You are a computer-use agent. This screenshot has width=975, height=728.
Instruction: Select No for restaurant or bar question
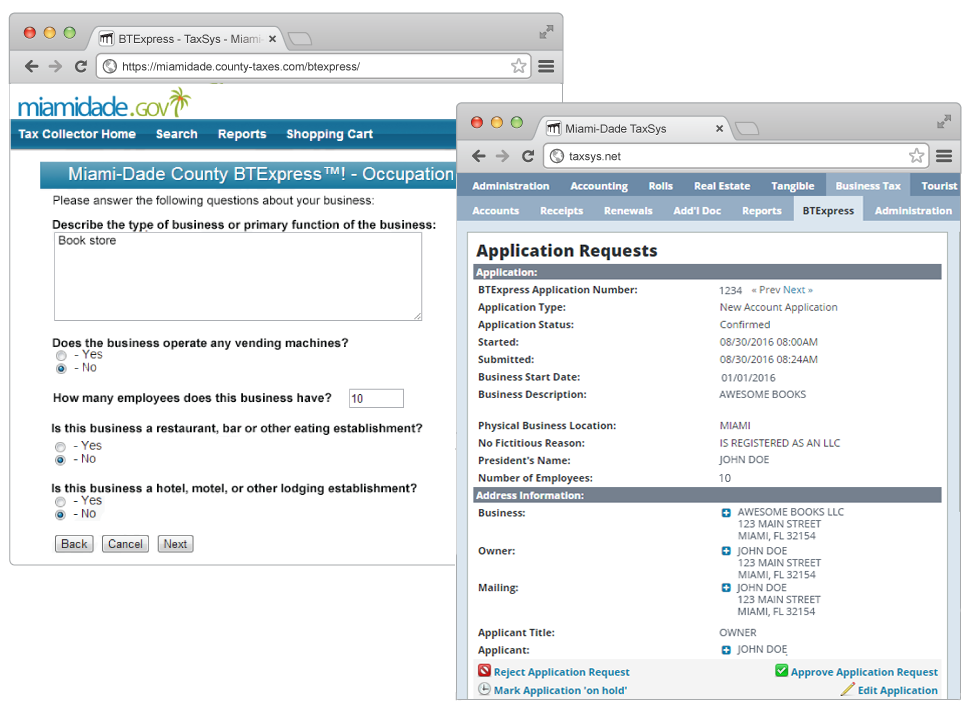coord(60,460)
